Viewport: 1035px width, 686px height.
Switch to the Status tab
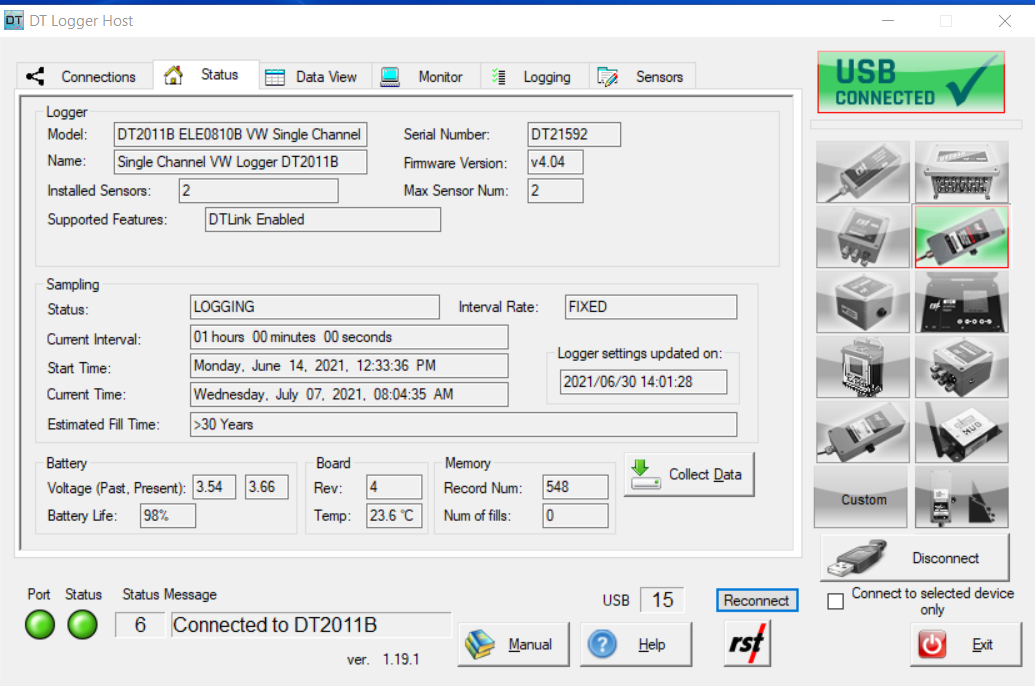click(206, 75)
